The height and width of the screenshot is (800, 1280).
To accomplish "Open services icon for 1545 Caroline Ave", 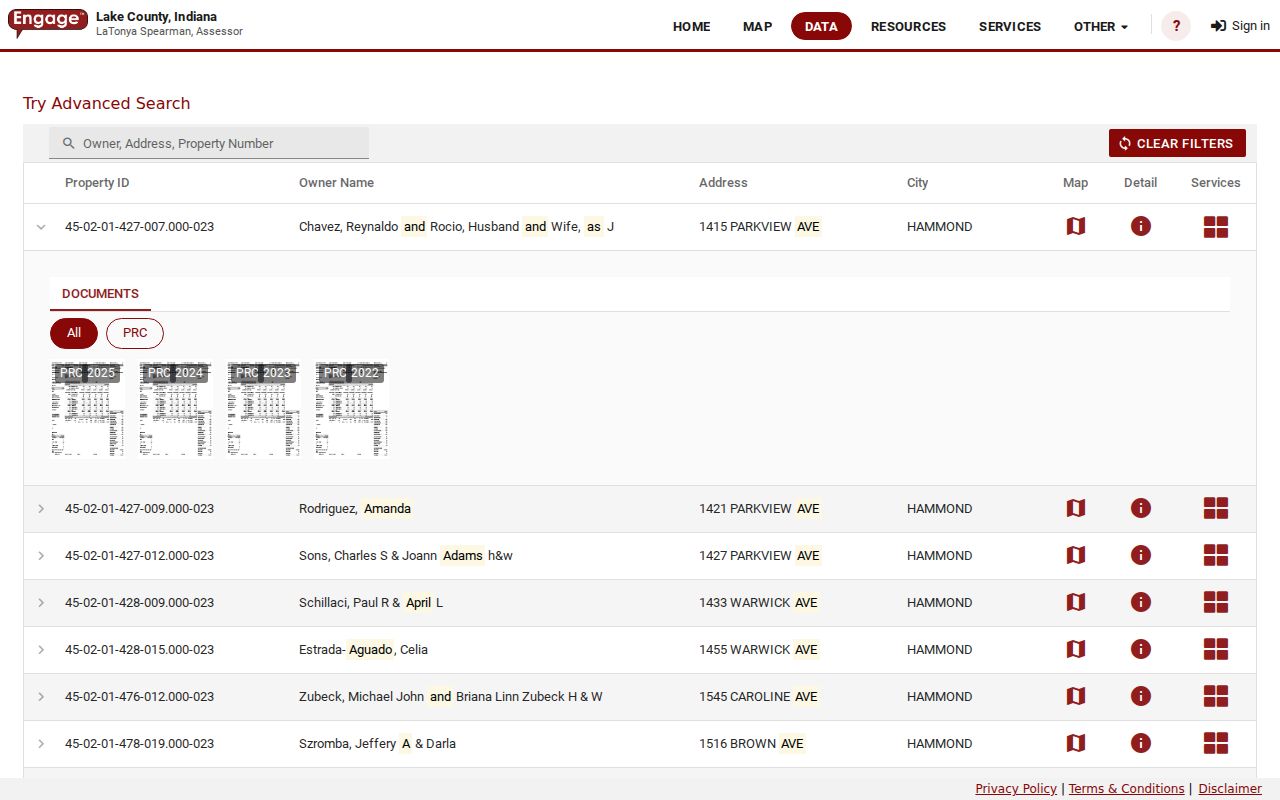I will coord(1215,697).
